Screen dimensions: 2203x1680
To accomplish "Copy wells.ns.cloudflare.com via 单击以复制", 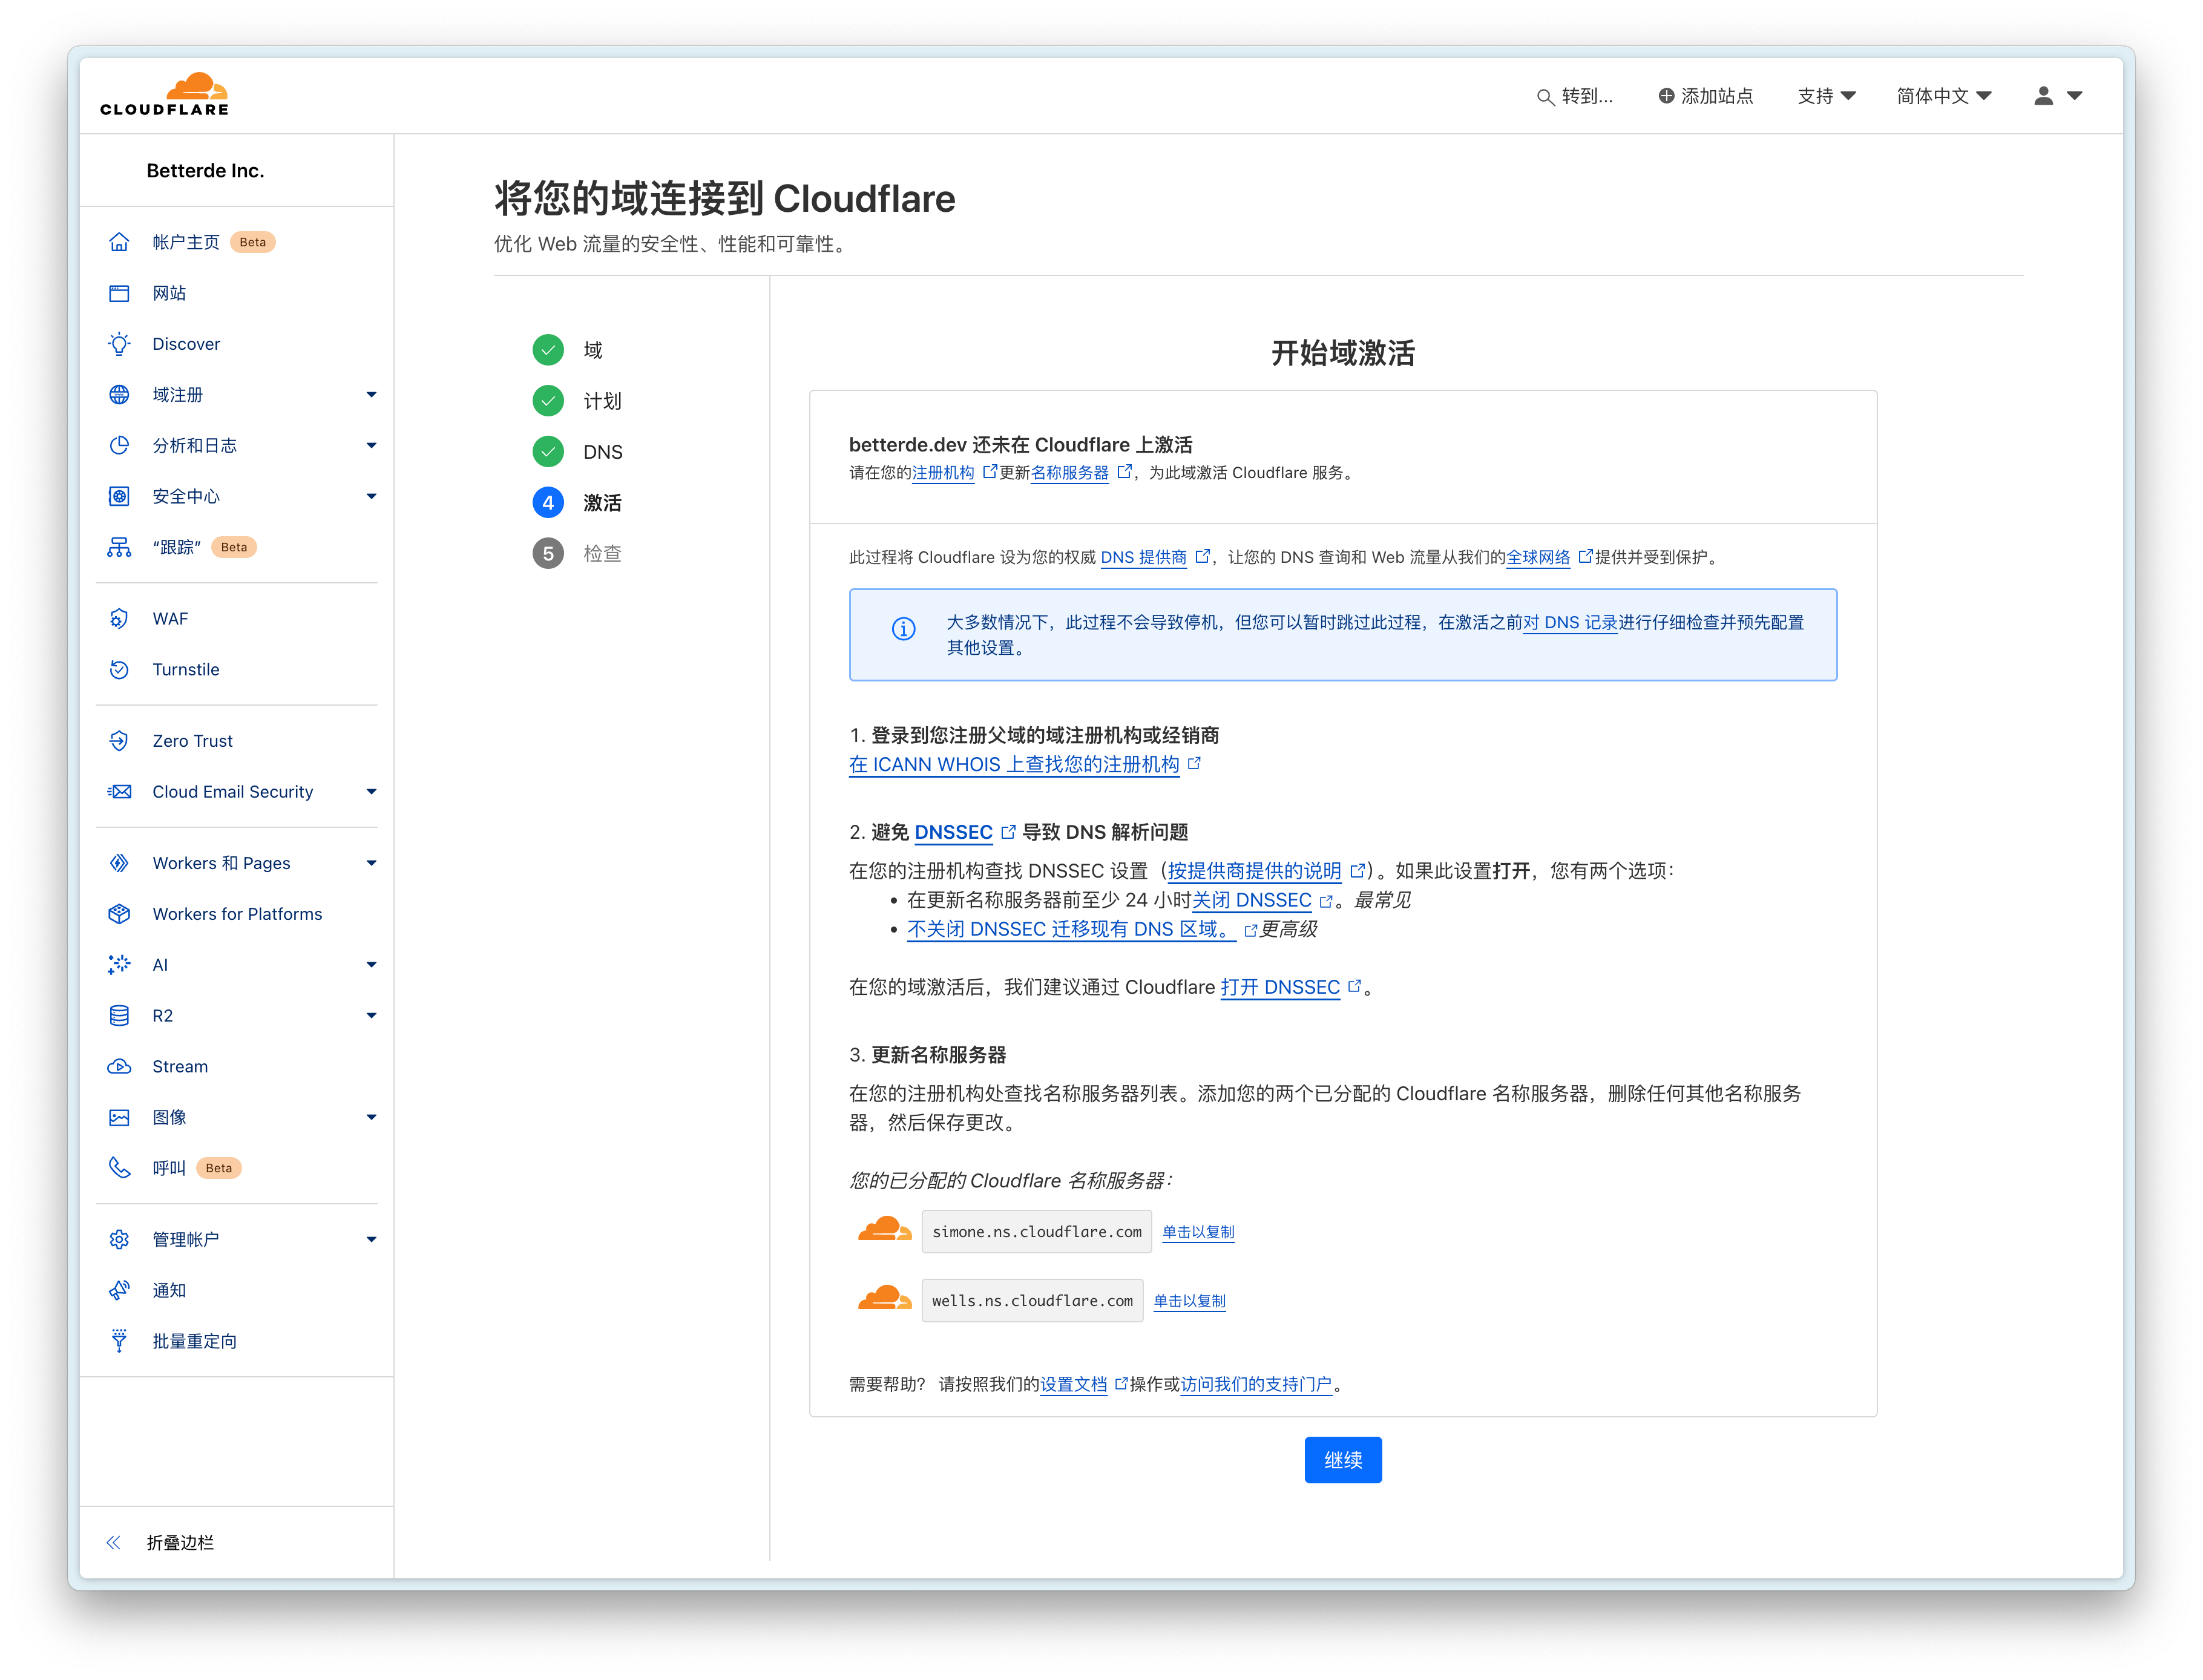I will tap(1189, 1301).
